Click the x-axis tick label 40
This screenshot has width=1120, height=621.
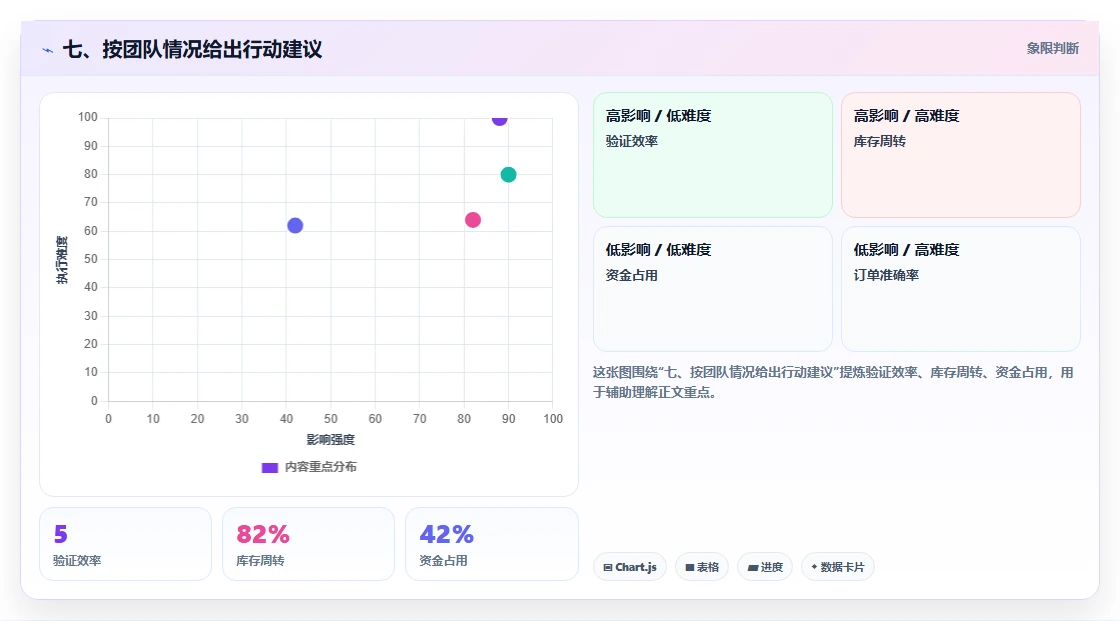[x=286, y=419]
